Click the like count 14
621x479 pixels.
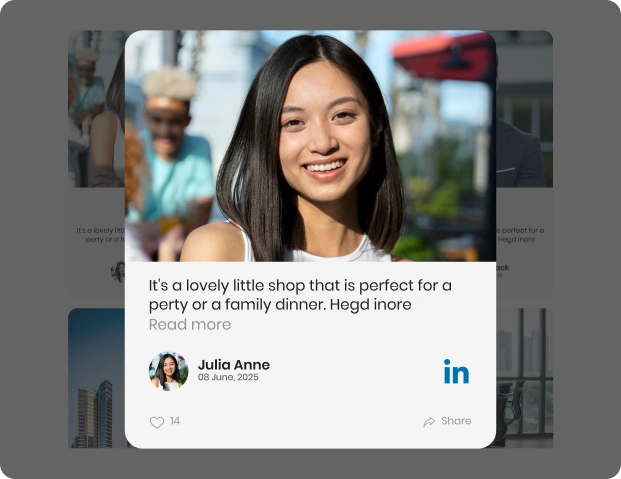click(x=175, y=421)
